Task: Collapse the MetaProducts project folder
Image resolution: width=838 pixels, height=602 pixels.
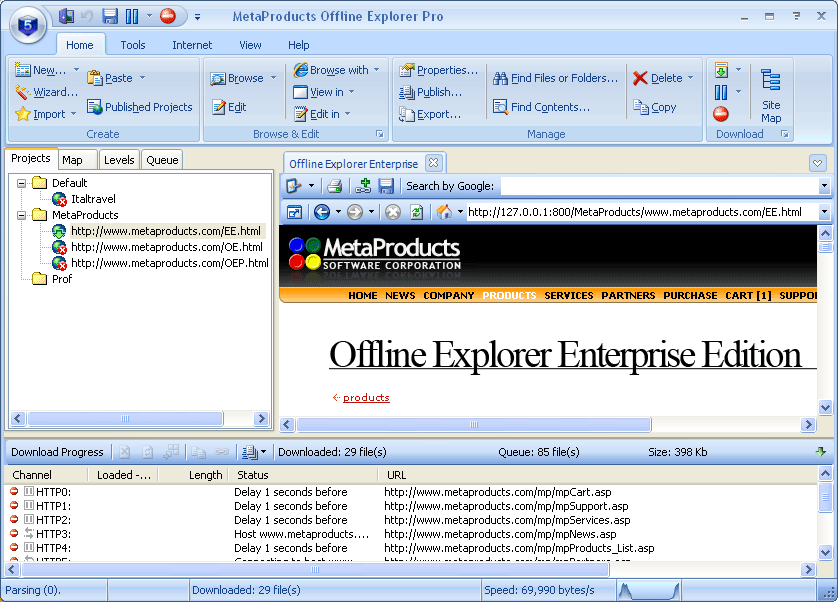Action: [21, 214]
